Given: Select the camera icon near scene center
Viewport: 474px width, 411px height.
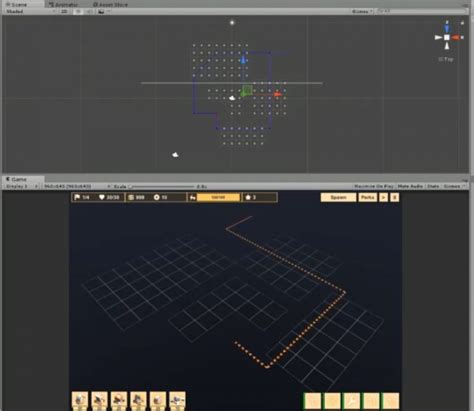Looking at the screenshot, I should point(232,98).
